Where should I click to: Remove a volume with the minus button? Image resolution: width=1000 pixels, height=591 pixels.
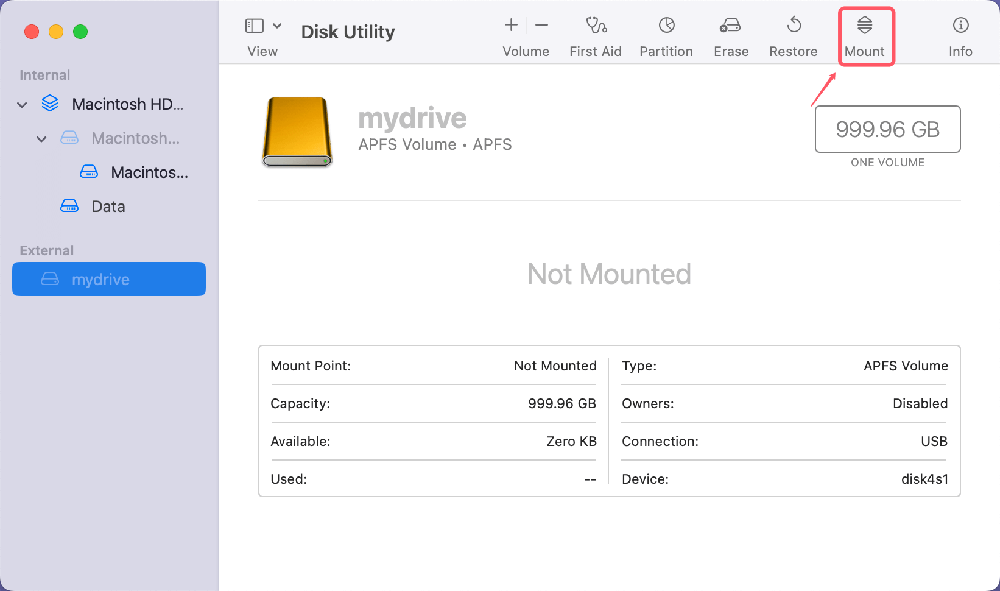coord(541,26)
